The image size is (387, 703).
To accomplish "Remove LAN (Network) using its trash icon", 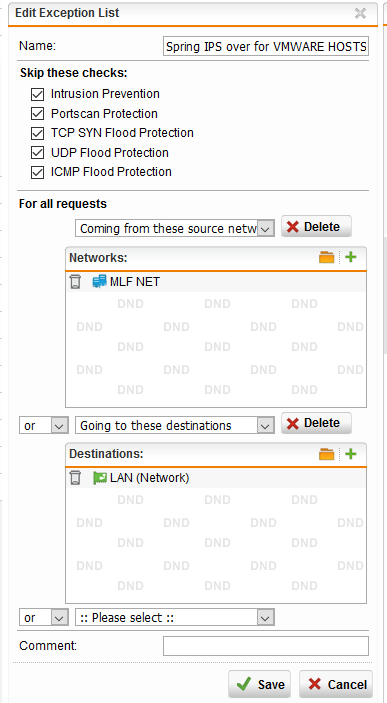I will pyautogui.click(x=75, y=478).
